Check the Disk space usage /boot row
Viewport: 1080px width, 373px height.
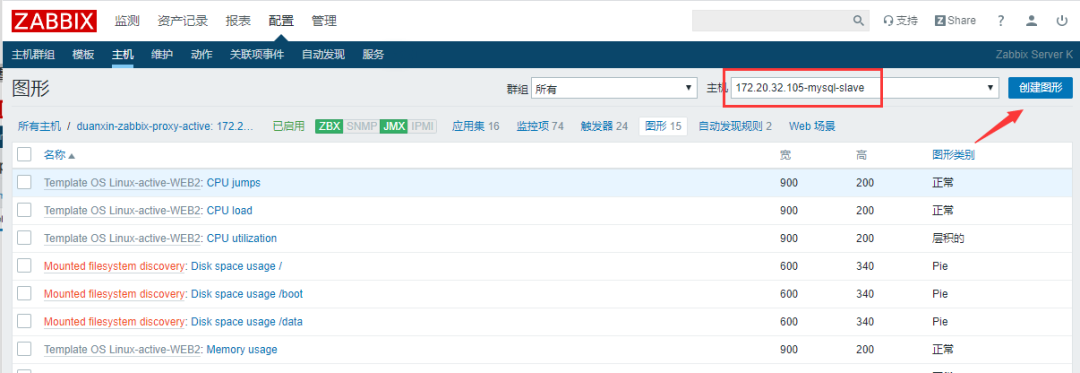(25, 293)
